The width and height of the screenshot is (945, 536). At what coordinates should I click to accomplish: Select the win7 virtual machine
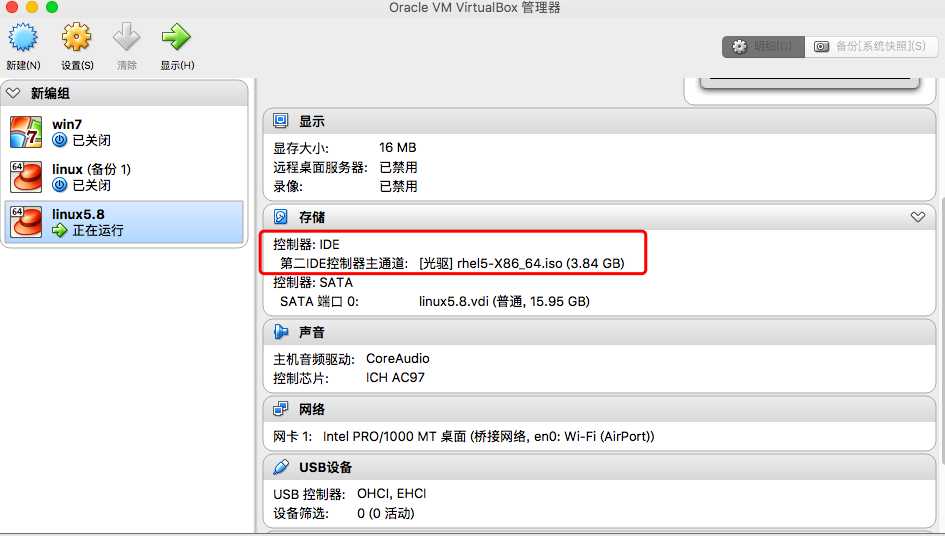[125, 133]
